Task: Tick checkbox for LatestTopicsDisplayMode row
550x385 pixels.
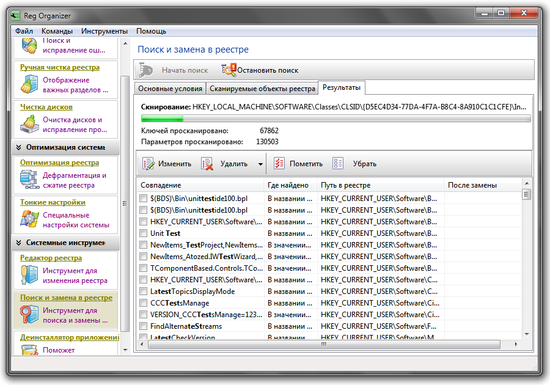Action: pos(143,291)
